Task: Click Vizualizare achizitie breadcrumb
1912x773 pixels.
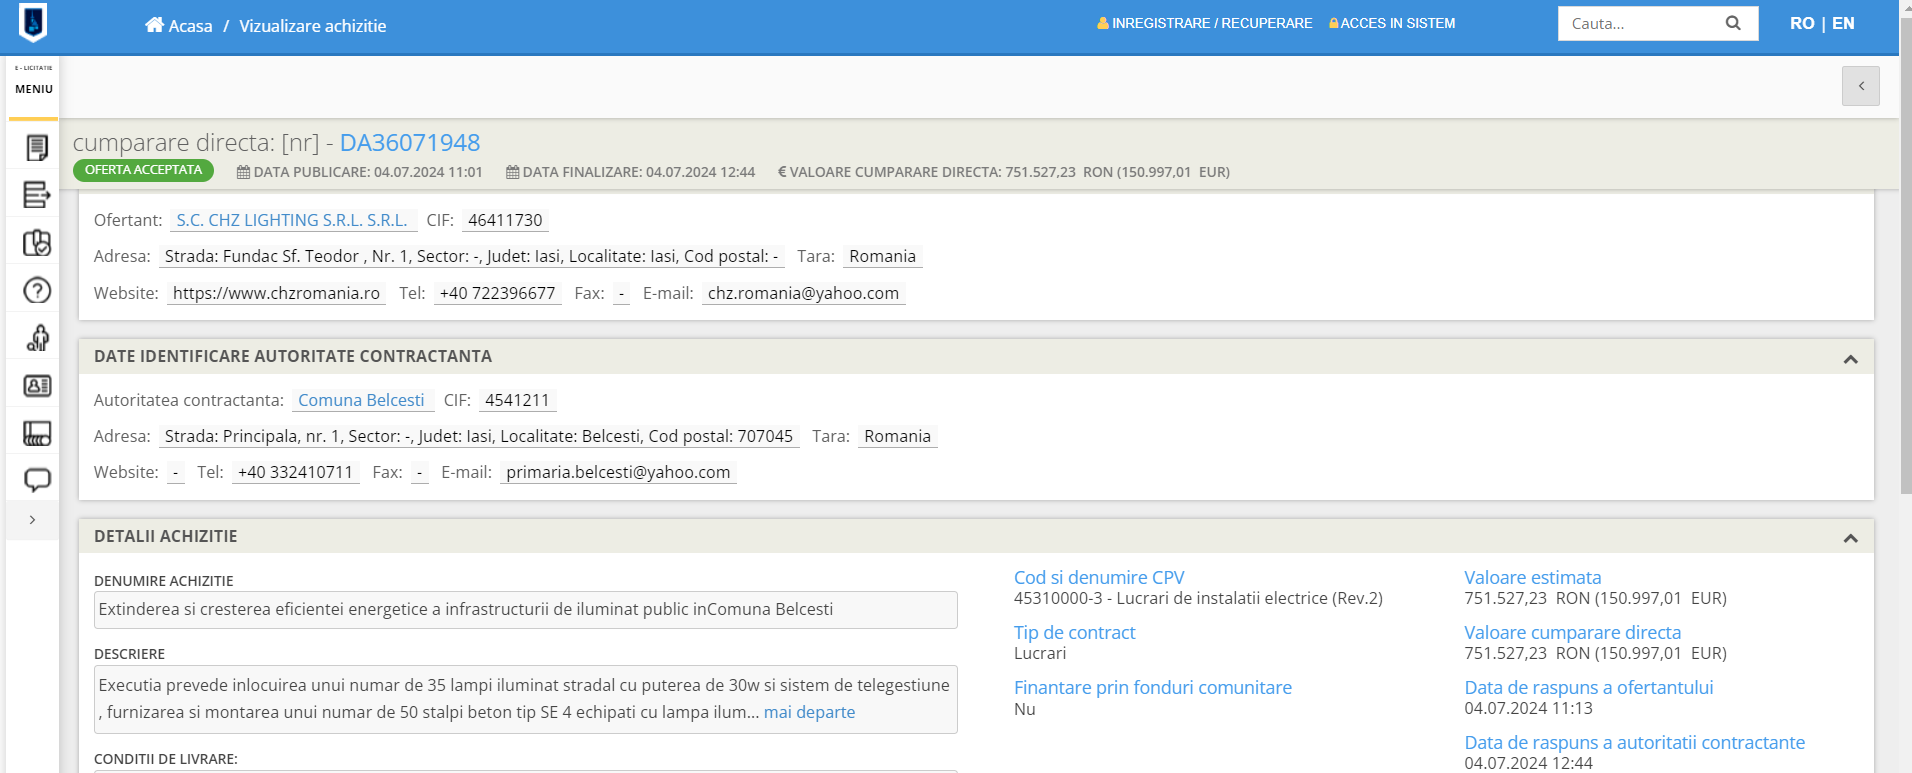Action: 312,26
